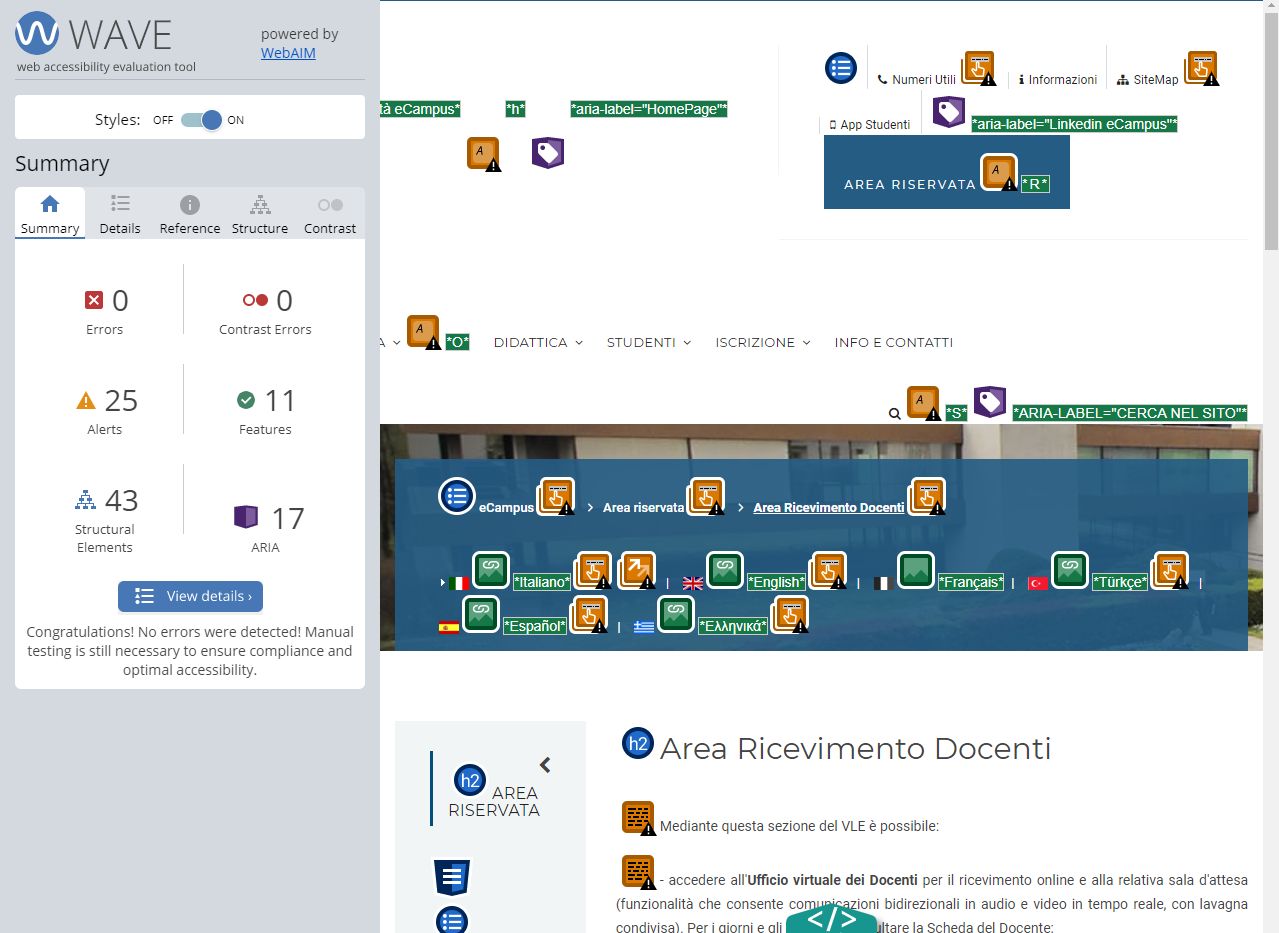
Task: Click the View details button
Action: coord(190,596)
